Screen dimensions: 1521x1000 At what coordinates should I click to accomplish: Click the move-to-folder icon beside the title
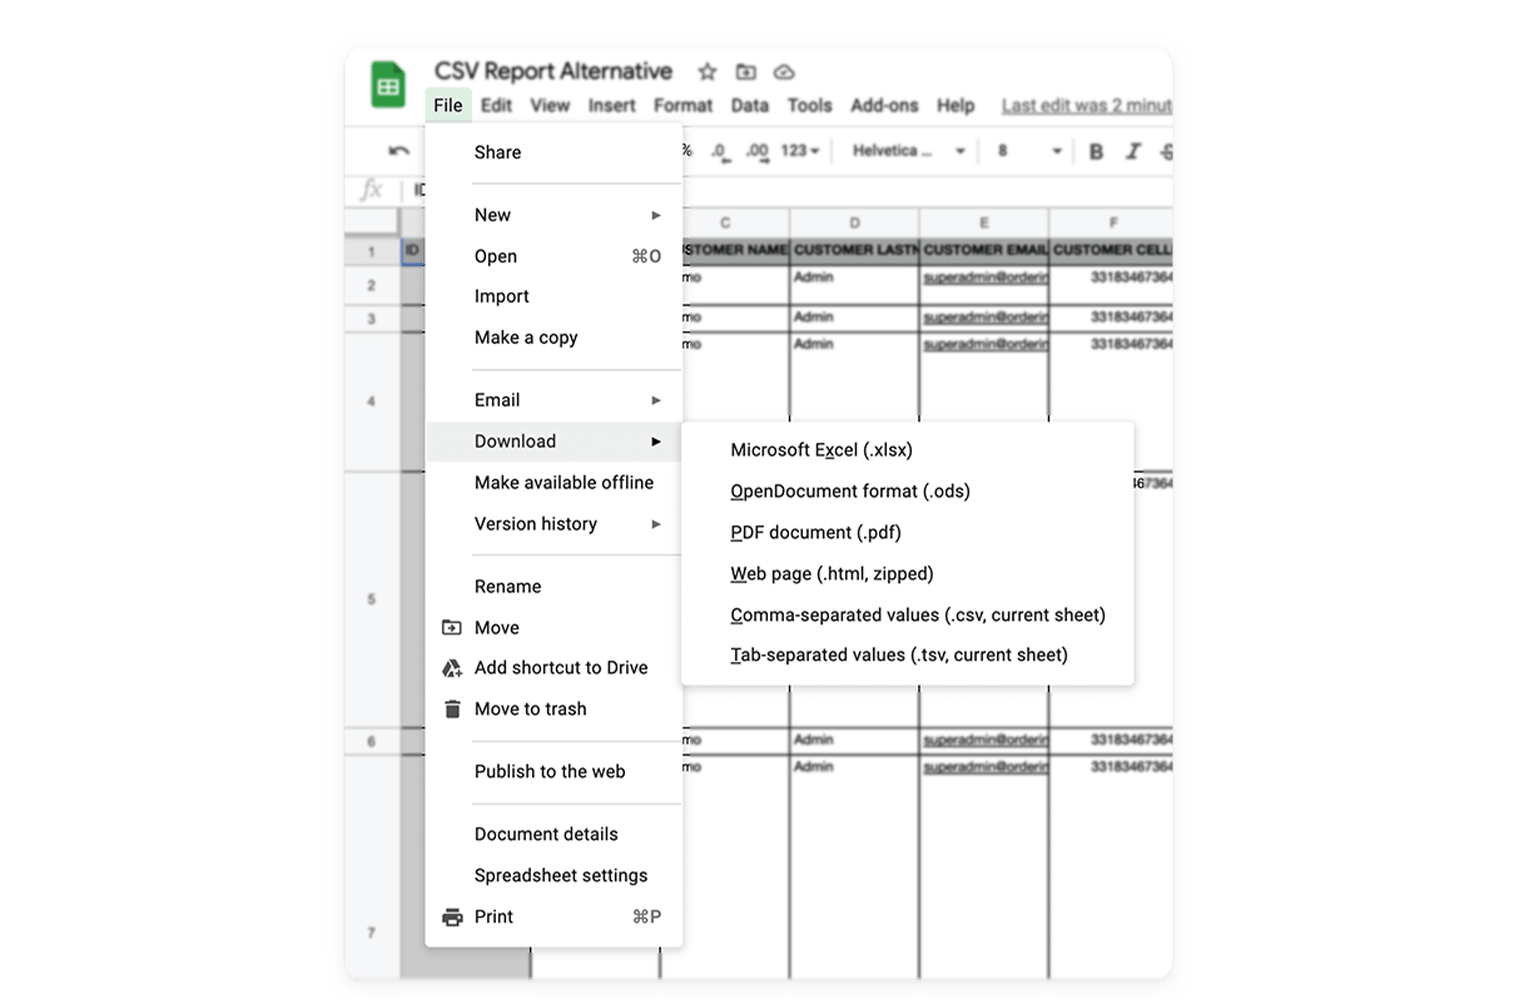point(746,72)
